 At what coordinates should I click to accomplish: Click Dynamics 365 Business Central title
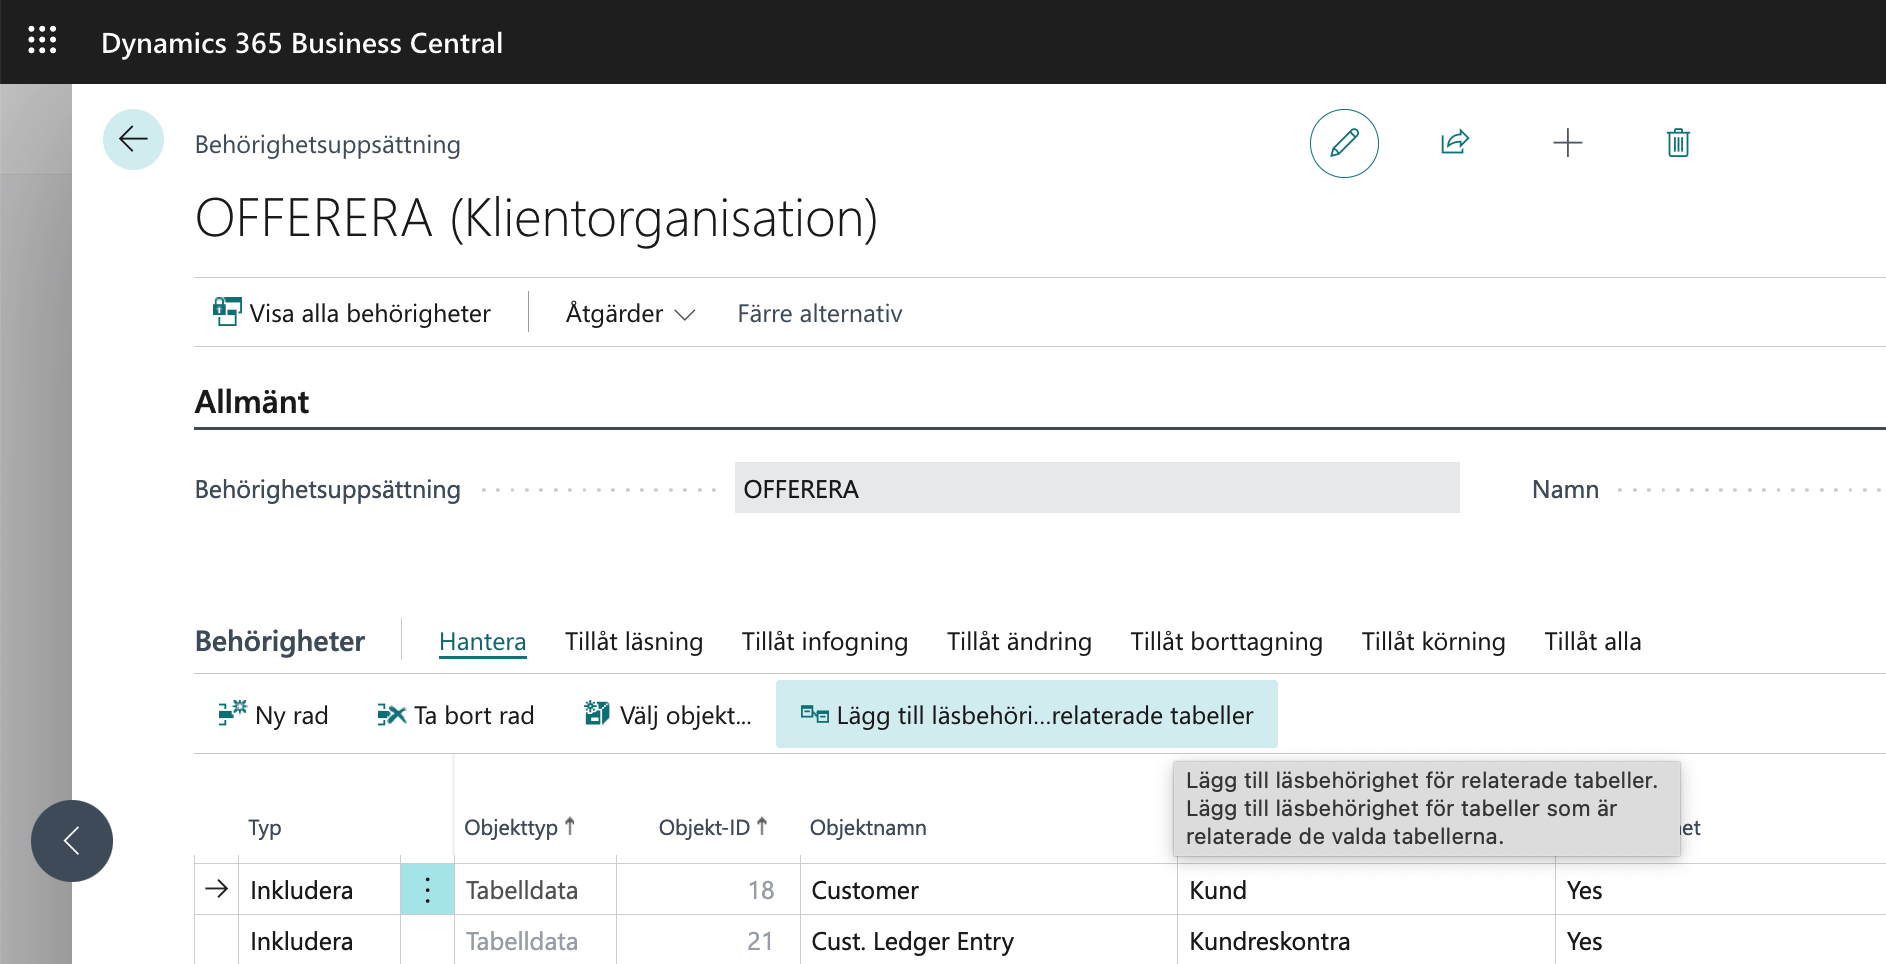click(x=302, y=42)
